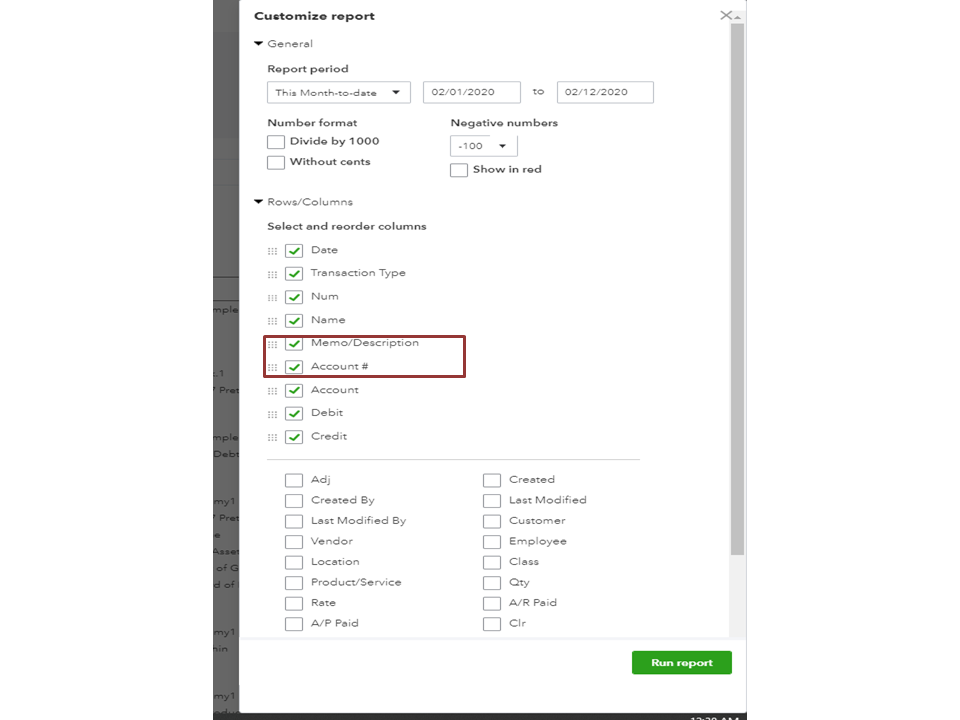This screenshot has width=960, height=720.
Task: Enable the Divide by 1000 checkbox
Action: click(x=276, y=142)
